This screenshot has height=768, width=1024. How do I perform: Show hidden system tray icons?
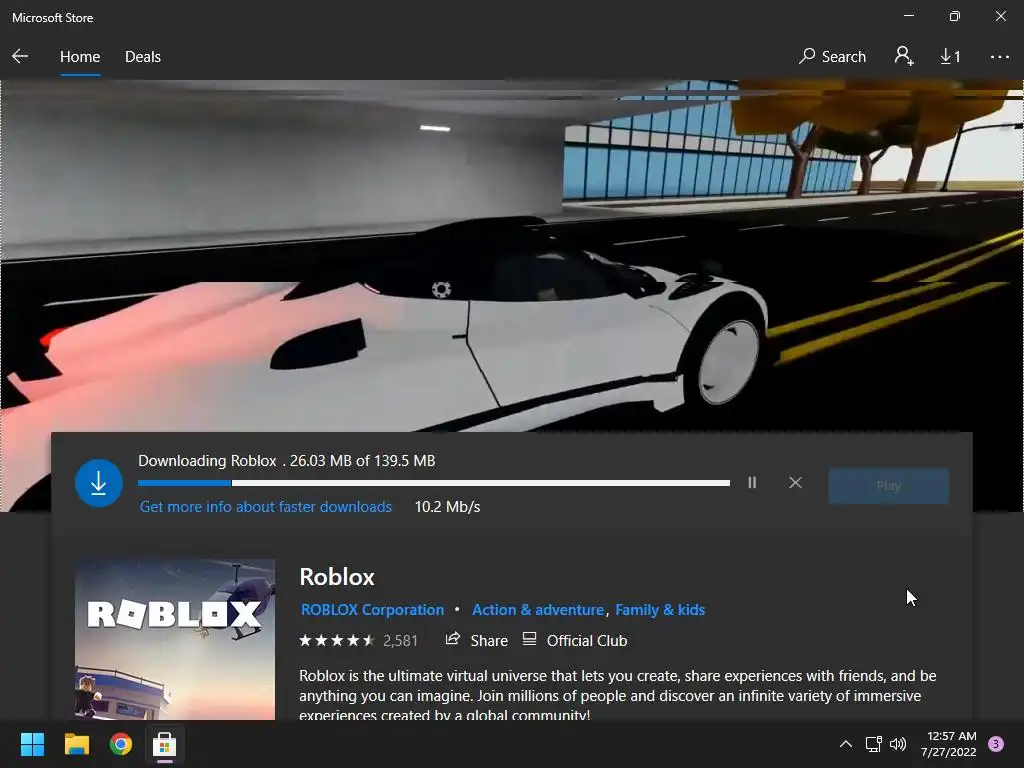coord(845,744)
